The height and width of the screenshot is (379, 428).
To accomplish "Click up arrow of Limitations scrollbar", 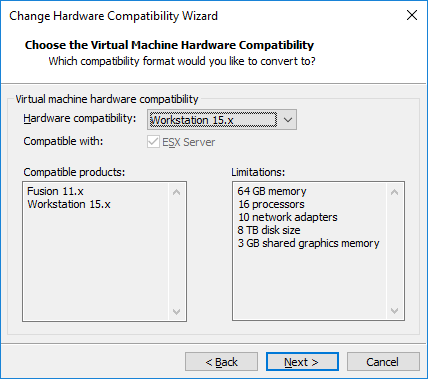I will click(395, 192).
